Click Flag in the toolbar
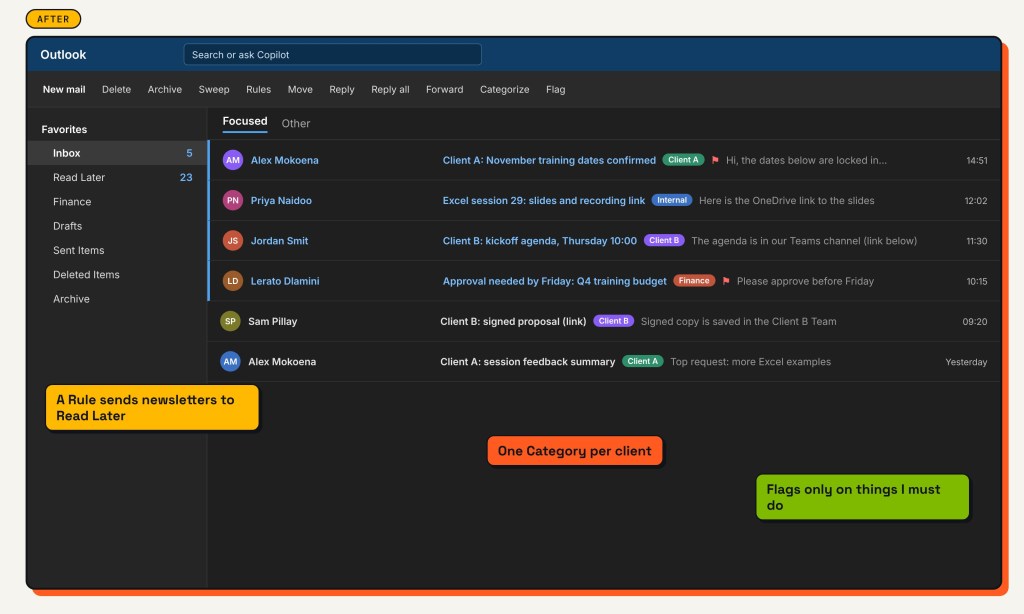 click(x=556, y=89)
